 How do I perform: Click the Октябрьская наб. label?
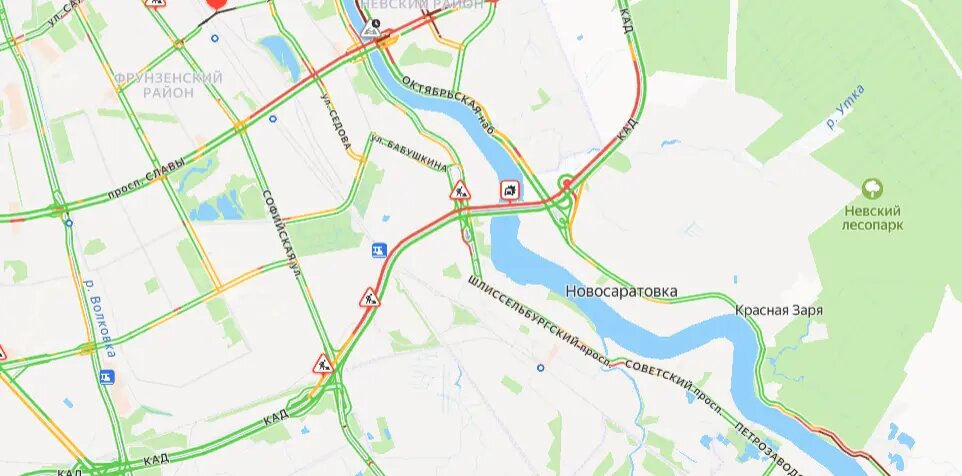(x=449, y=104)
